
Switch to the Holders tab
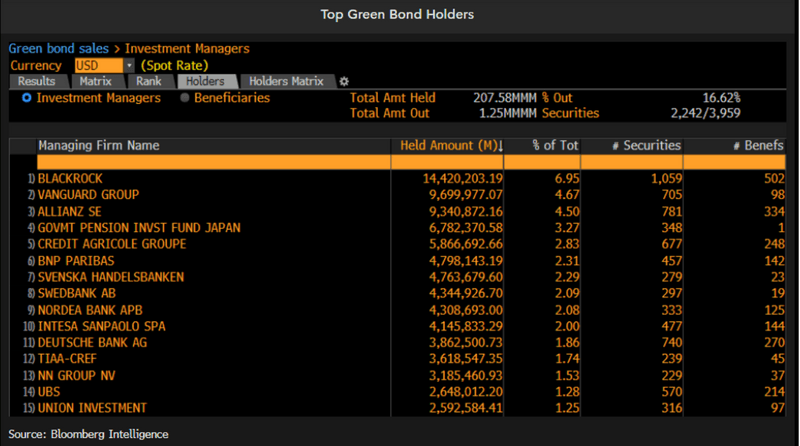pos(205,81)
